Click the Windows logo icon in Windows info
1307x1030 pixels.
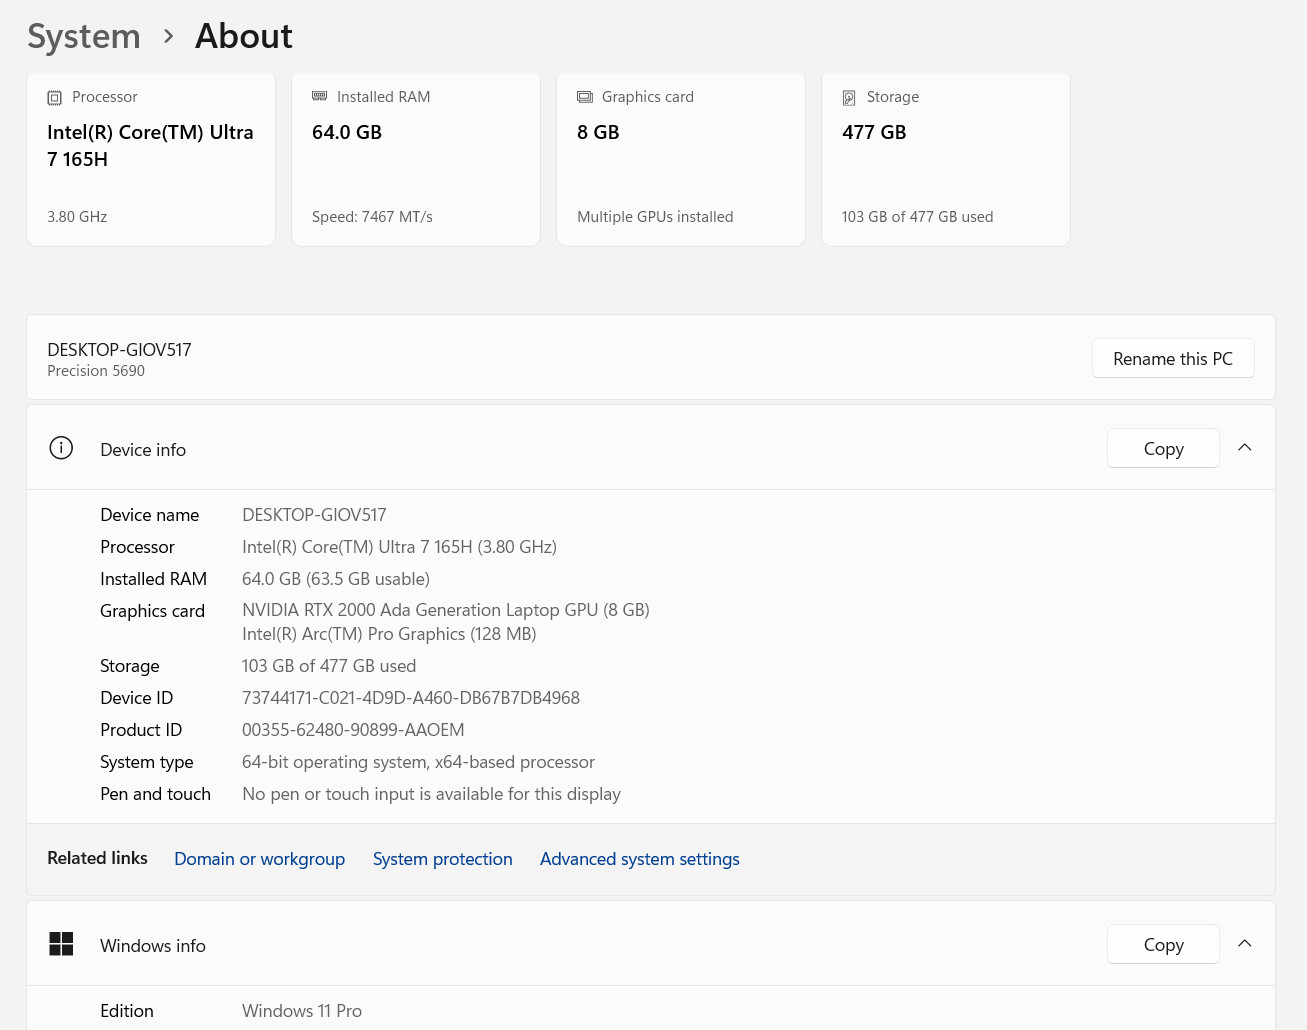(61, 944)
